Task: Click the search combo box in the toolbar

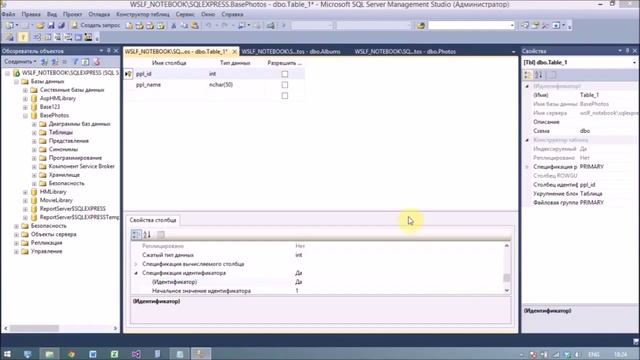Action: coord(471,25)
